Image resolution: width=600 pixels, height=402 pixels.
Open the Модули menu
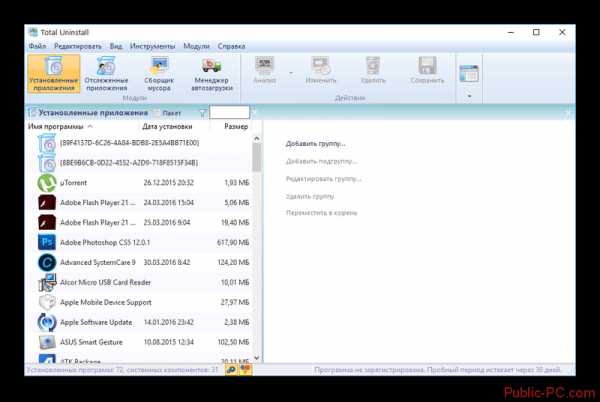pyautogui.click(x=196, y=46)
